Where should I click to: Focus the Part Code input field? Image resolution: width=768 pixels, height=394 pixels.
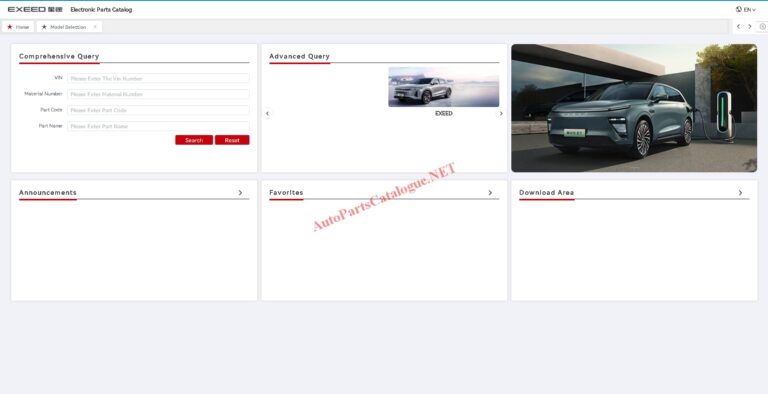pos(158,110)
